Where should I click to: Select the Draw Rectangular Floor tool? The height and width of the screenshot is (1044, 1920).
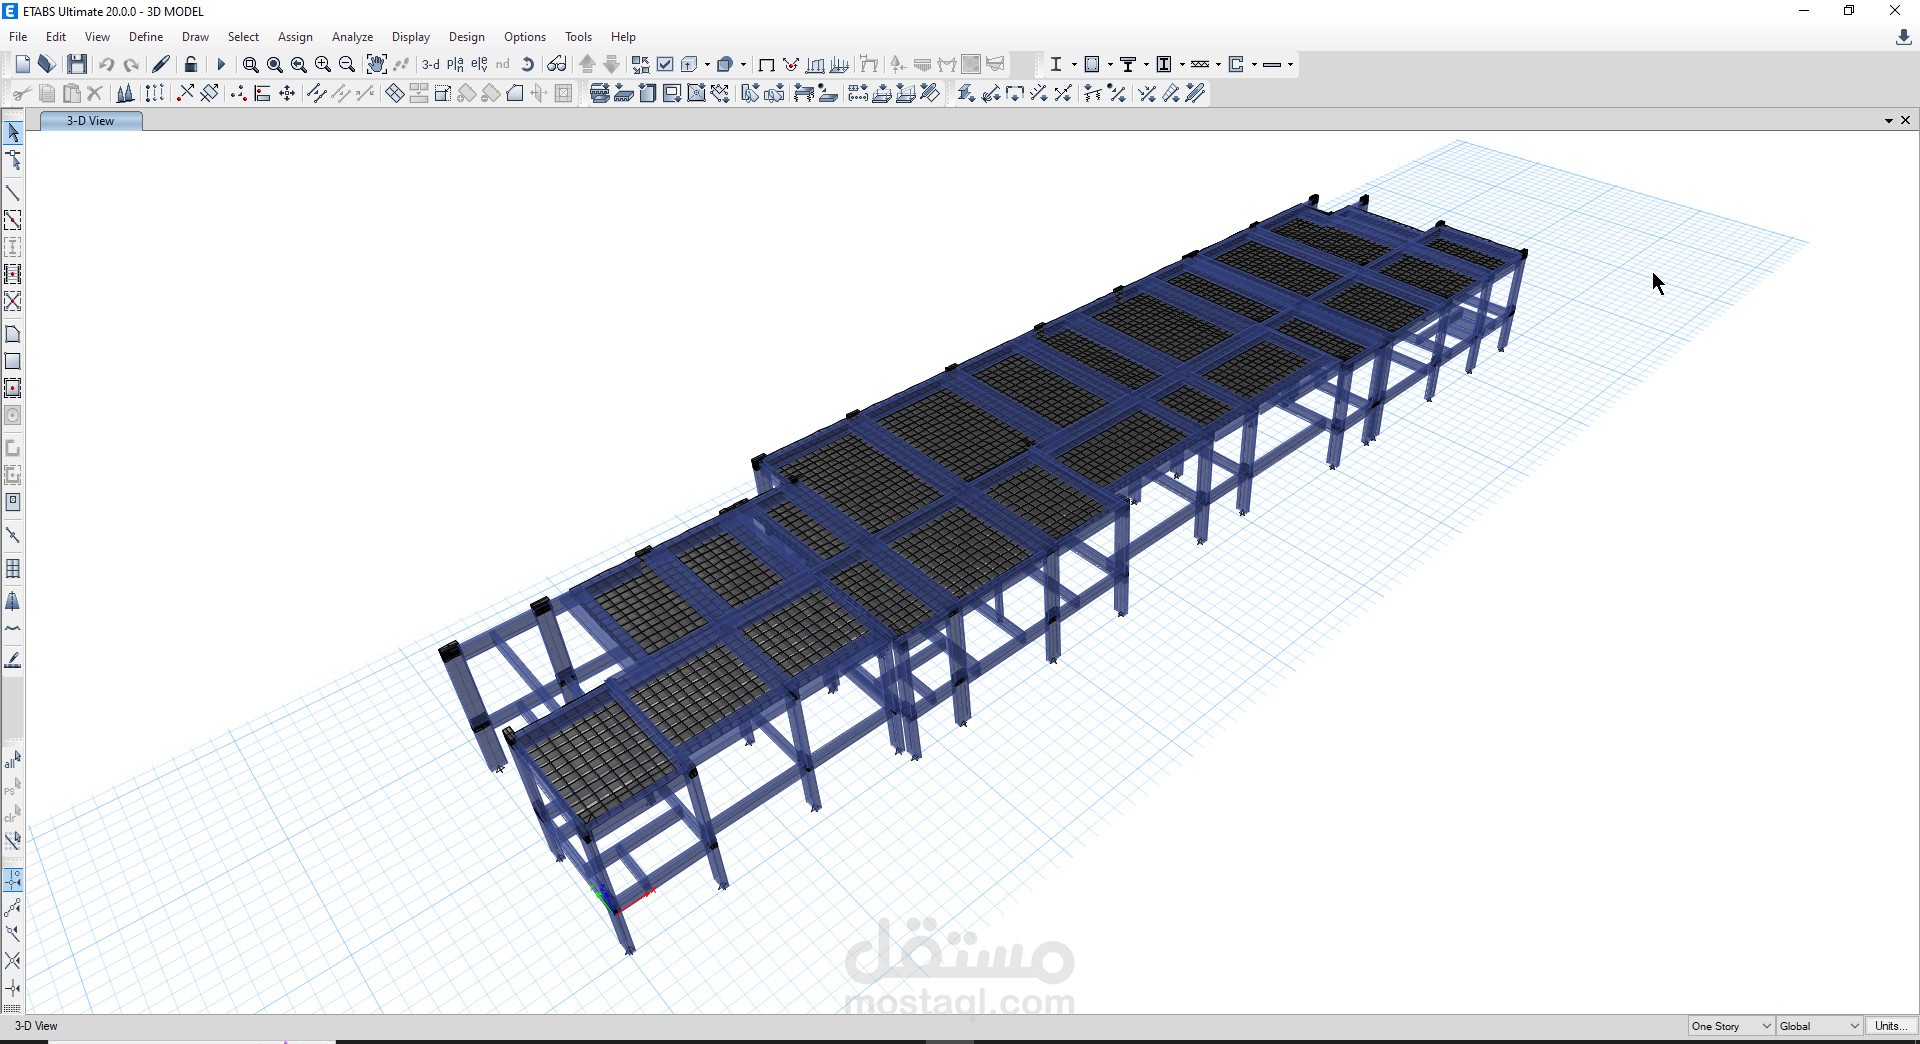(13, 361)
